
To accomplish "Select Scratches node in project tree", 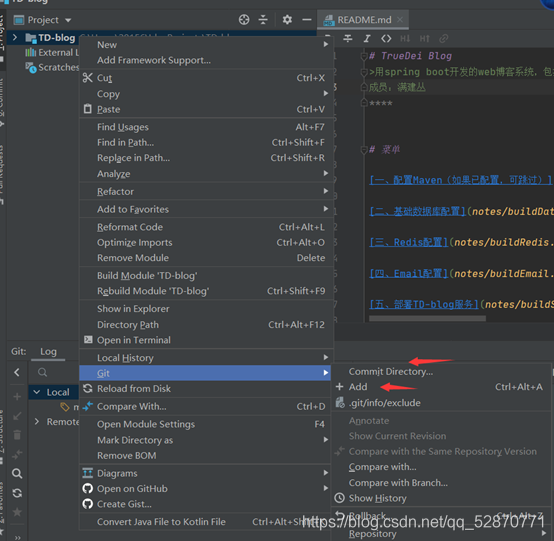I will 52,67.
